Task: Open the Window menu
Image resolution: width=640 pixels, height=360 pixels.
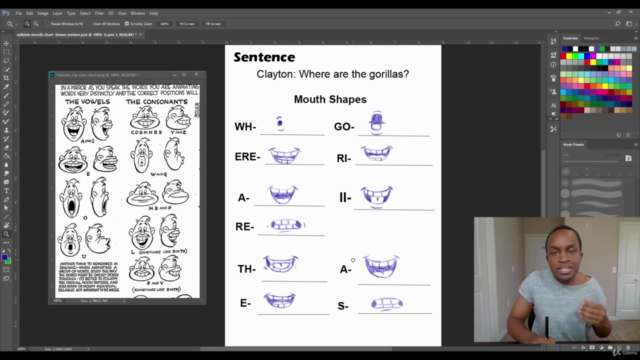Action: pos(138,13)
